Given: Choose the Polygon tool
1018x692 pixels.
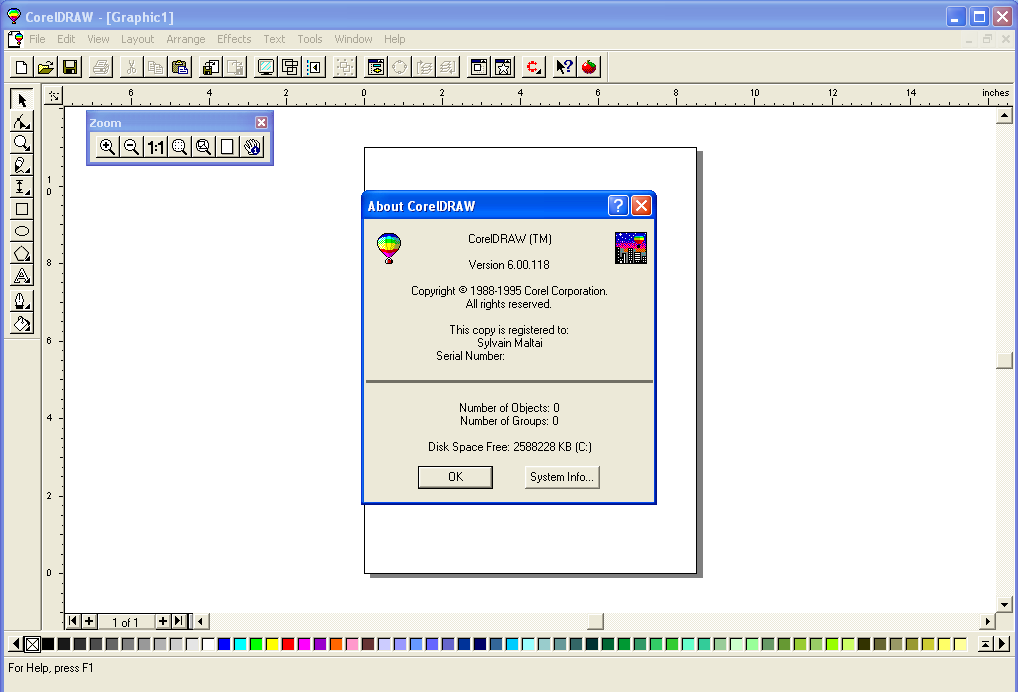Looking at the screenshot, I should (22, 254).
